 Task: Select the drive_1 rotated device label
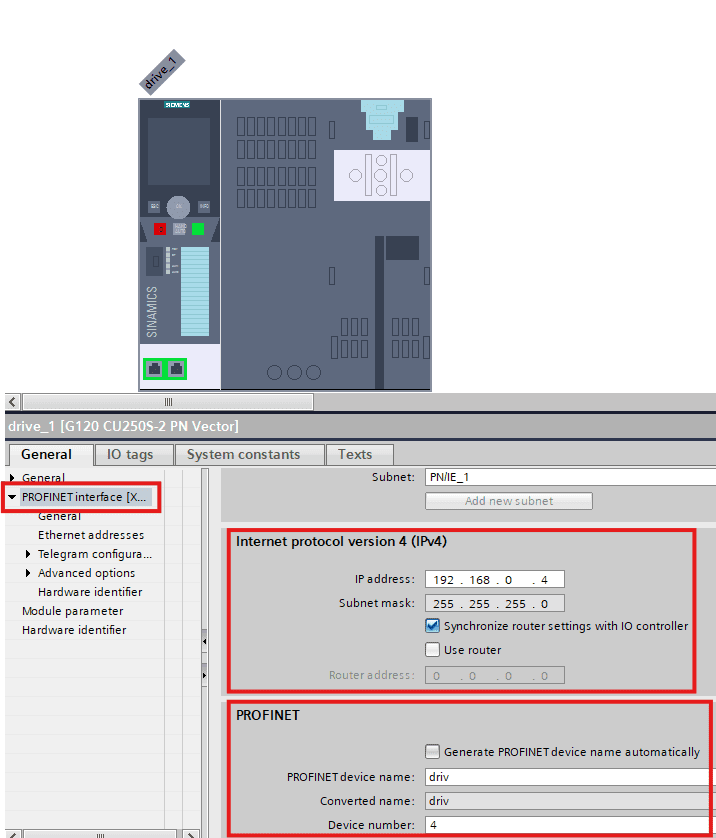tap(162, 72)
